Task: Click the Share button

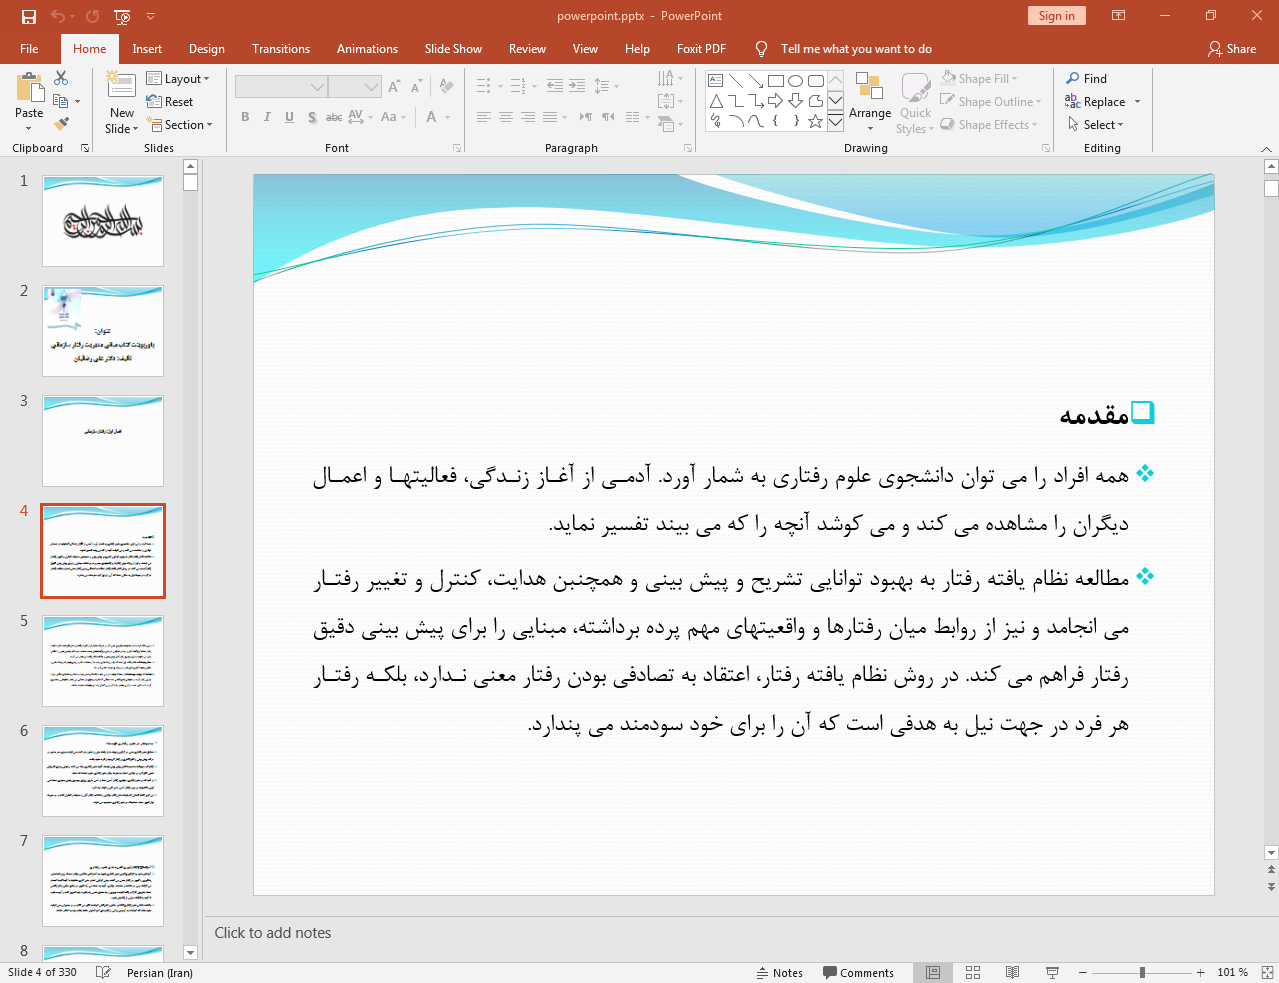Action: [1232, 48]
